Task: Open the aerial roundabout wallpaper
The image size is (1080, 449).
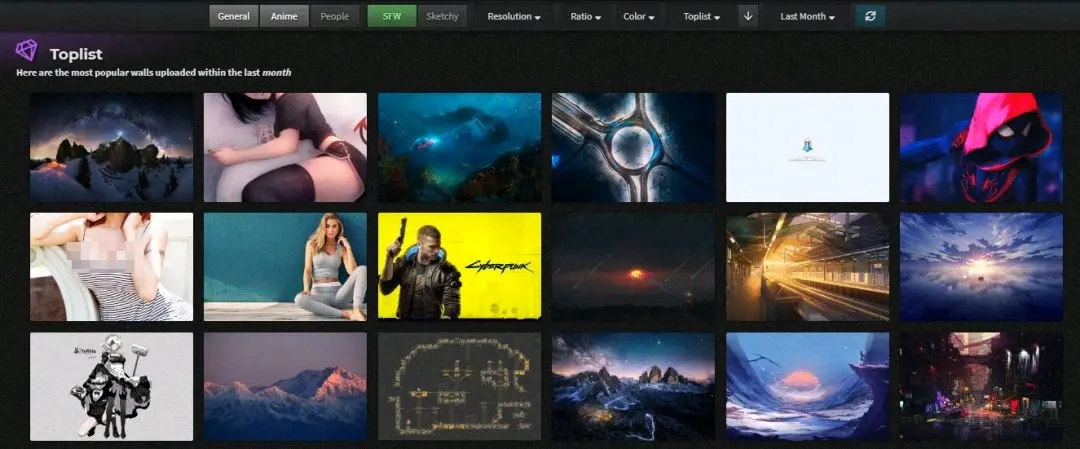Action: point(633,147)
